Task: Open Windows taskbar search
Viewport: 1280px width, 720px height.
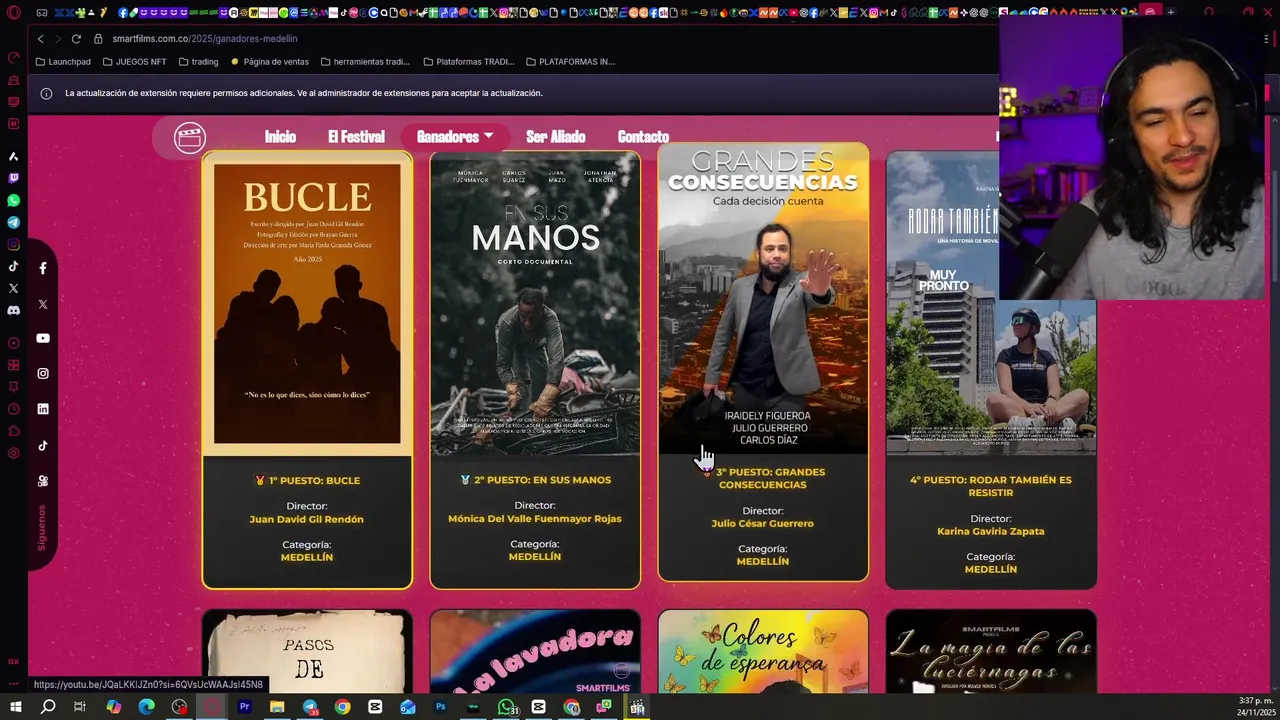Action: click(48, 707)
